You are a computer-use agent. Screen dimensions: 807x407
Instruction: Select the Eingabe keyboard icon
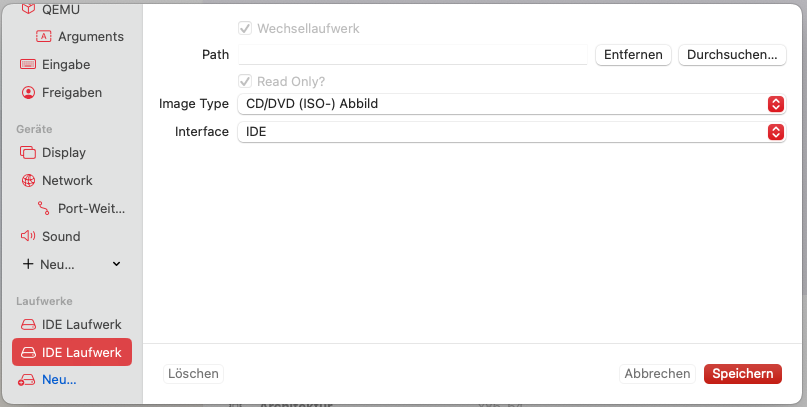27,65
